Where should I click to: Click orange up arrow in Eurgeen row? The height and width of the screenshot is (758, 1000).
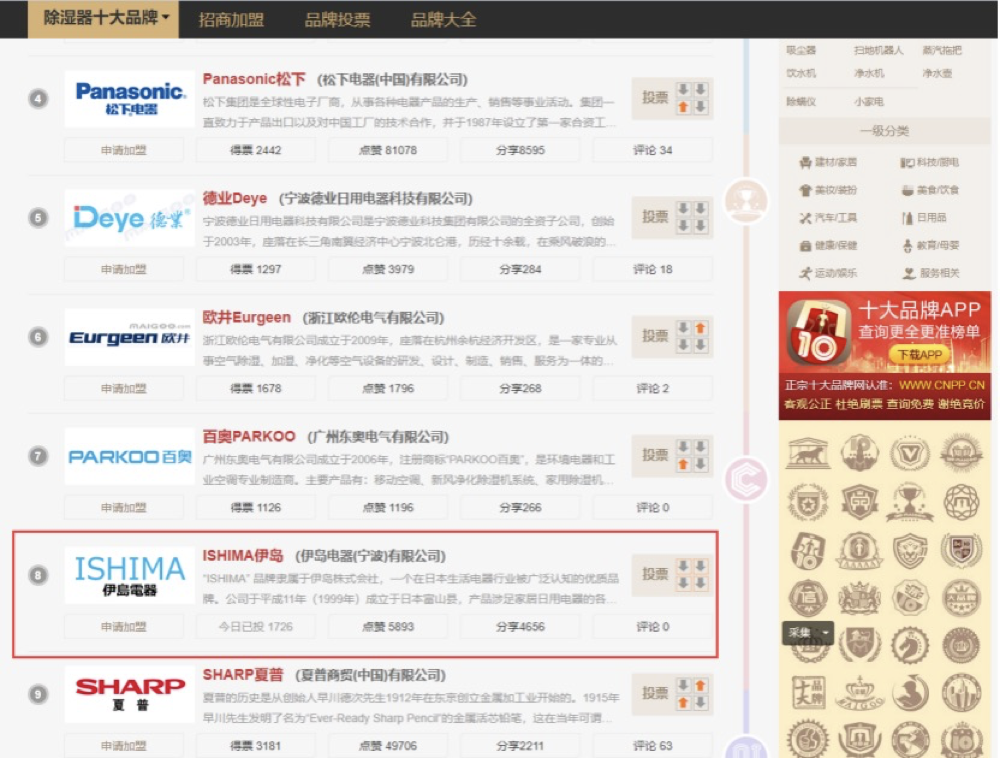(700, 328)
